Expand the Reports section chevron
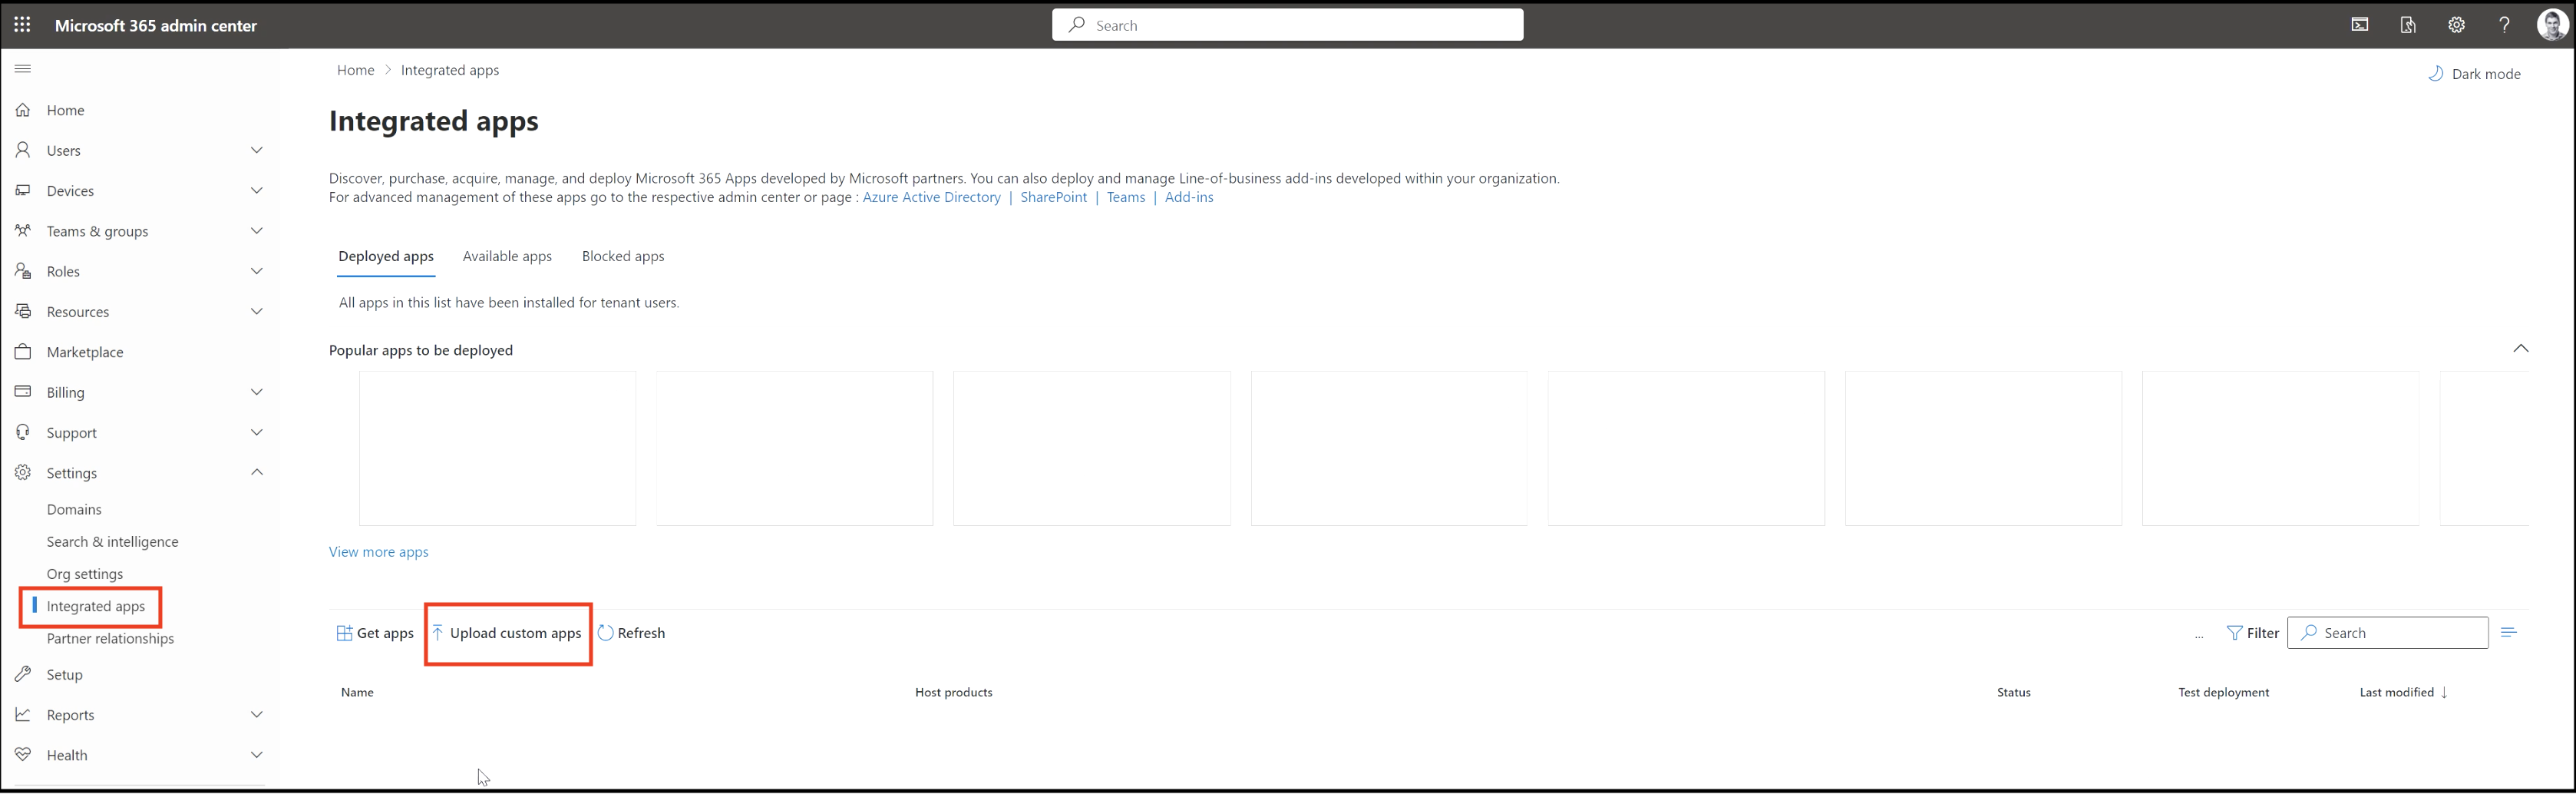2576x794 pixels. tap(257, 715)
